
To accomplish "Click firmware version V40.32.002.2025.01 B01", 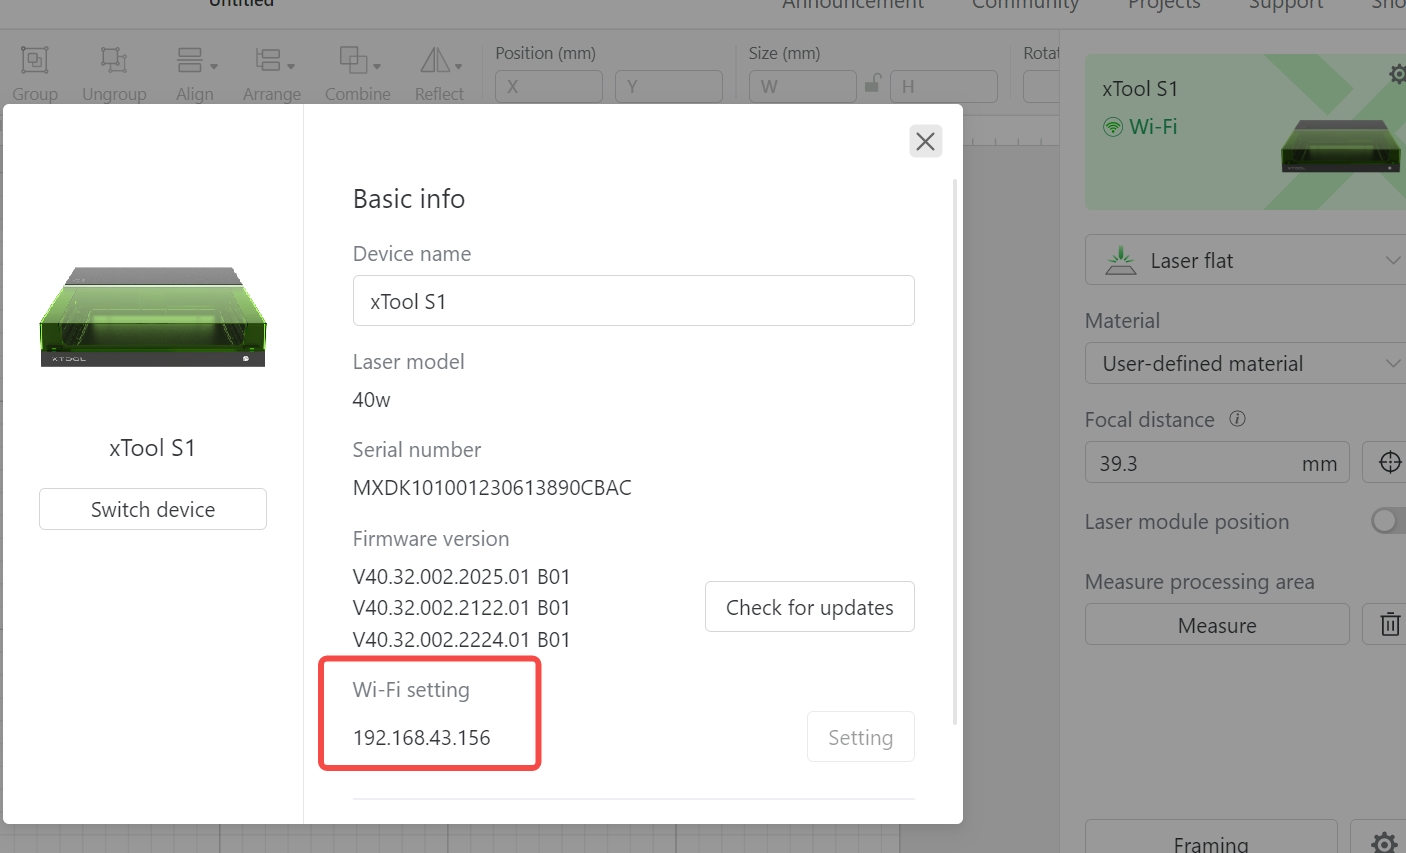I will pos(462,577).
